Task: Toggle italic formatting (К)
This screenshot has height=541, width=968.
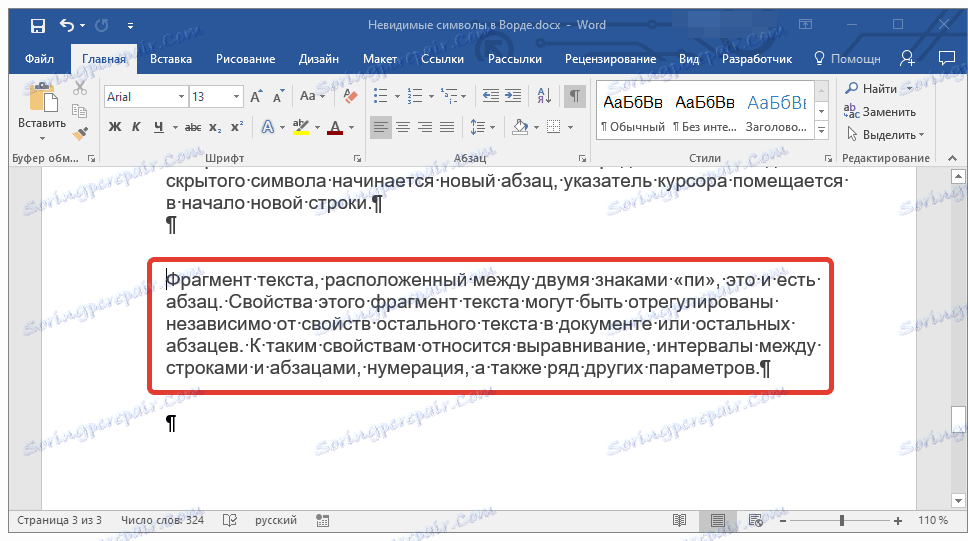Action: pyautogui.click(x=136, y=127)
